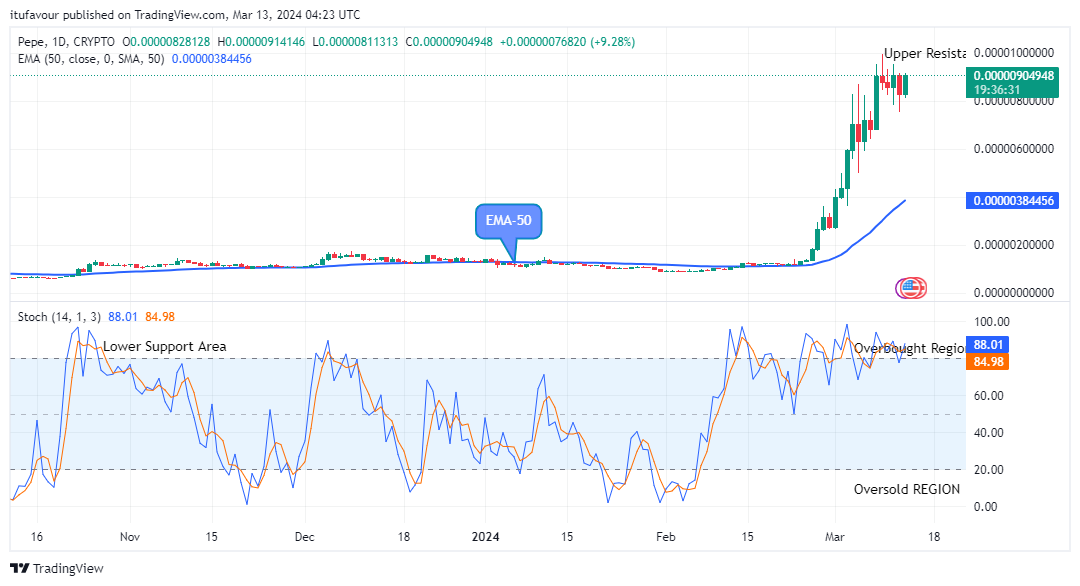This screenshot has width=1080, height=586.
Task: Click the Stoch (14, 1, 3) indicator legend
Action: [x=59, y=317]
